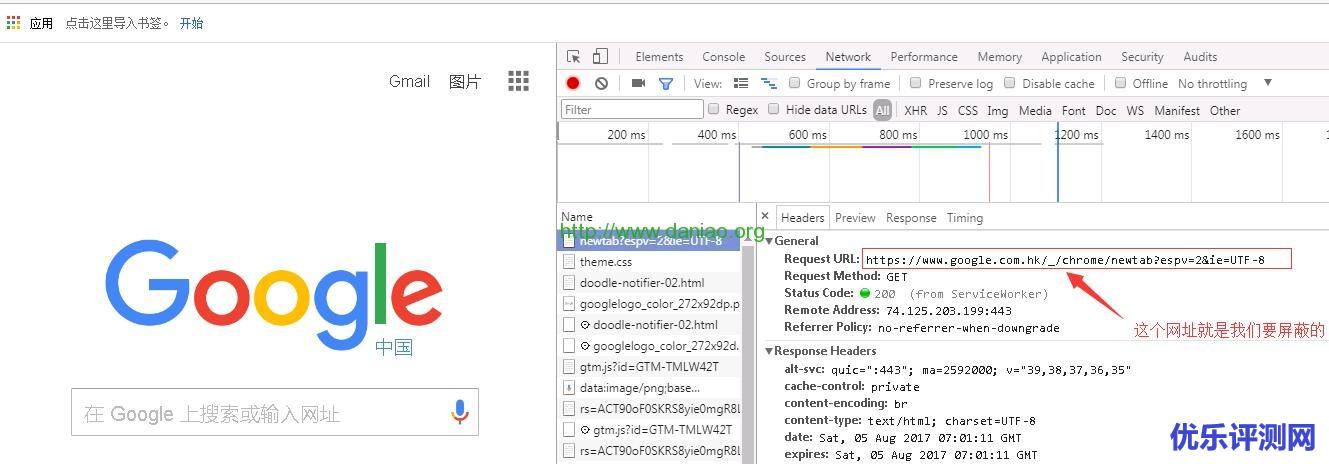Show the Timing tab

(x=965, y=218)
